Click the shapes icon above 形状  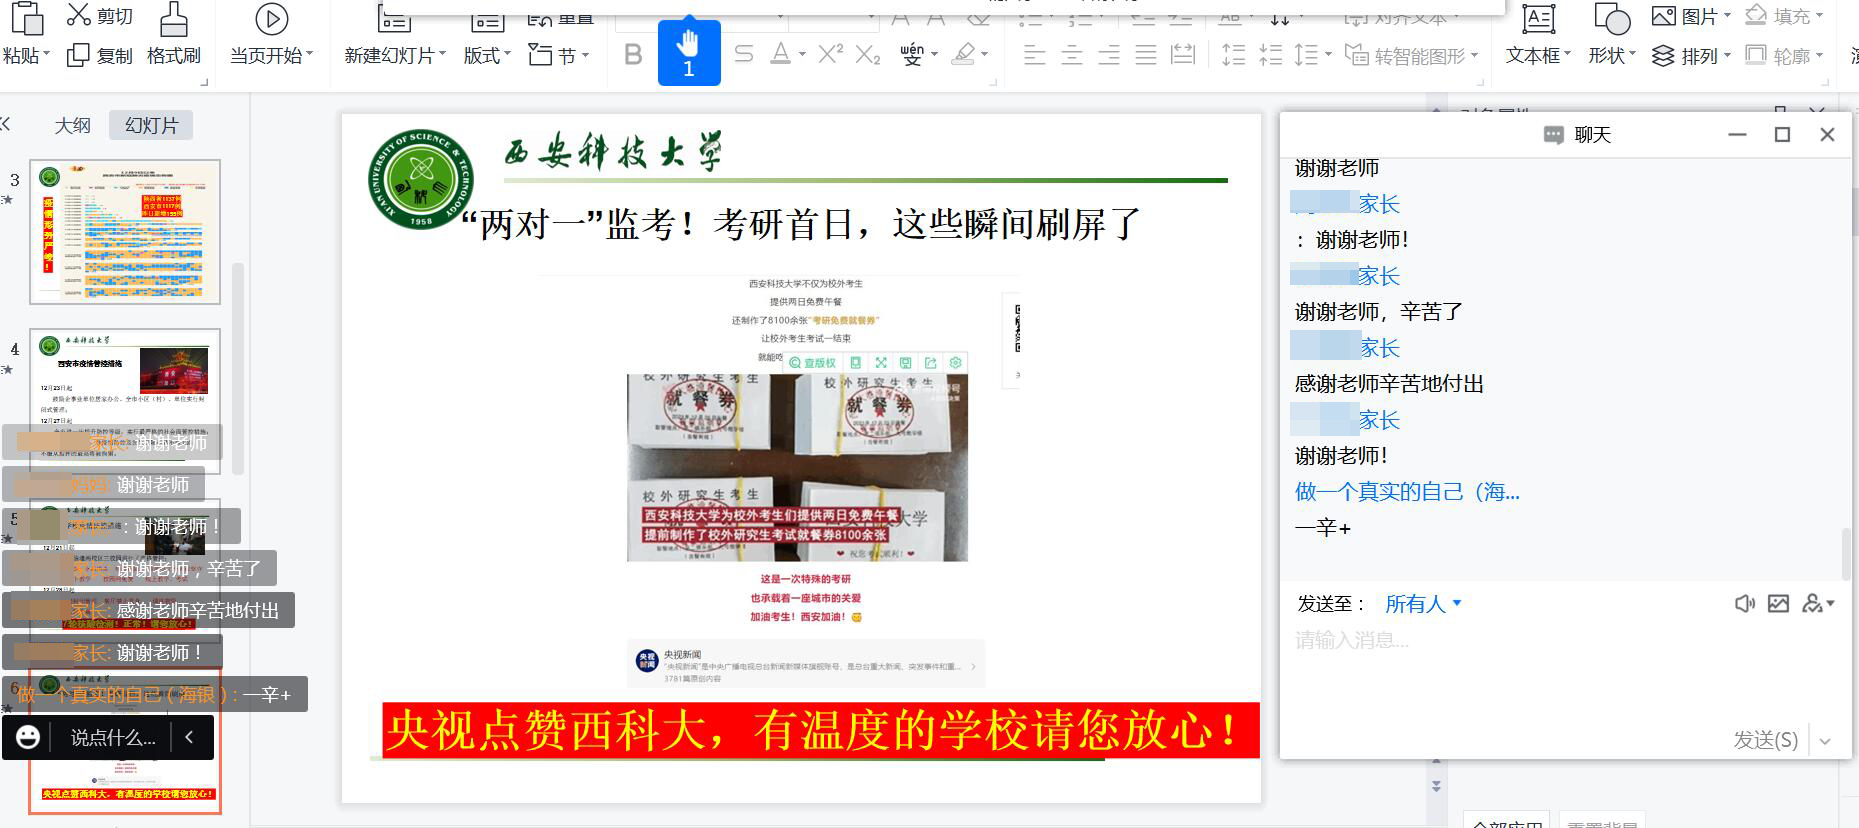pos(1611,18)
